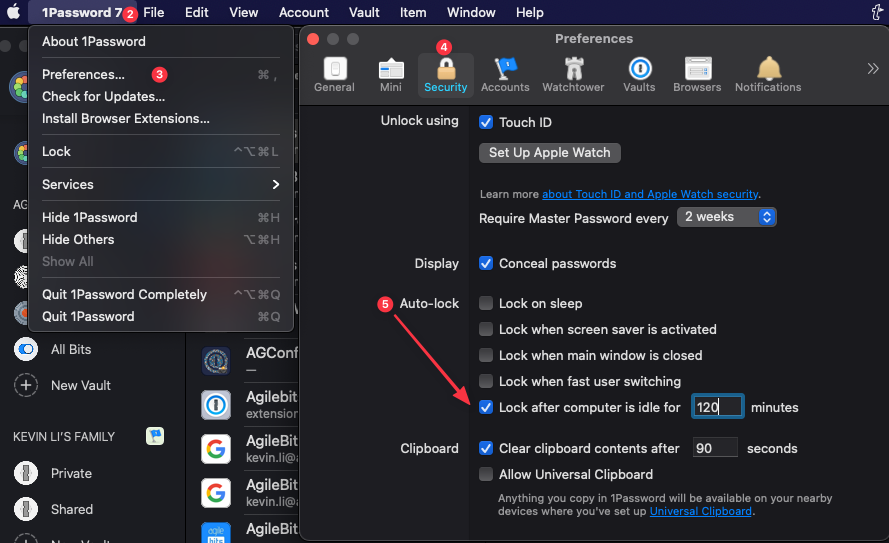889x543 pixels.
Task: Uncheck the Conceal passwords checkbox
Action: point(486,264)
